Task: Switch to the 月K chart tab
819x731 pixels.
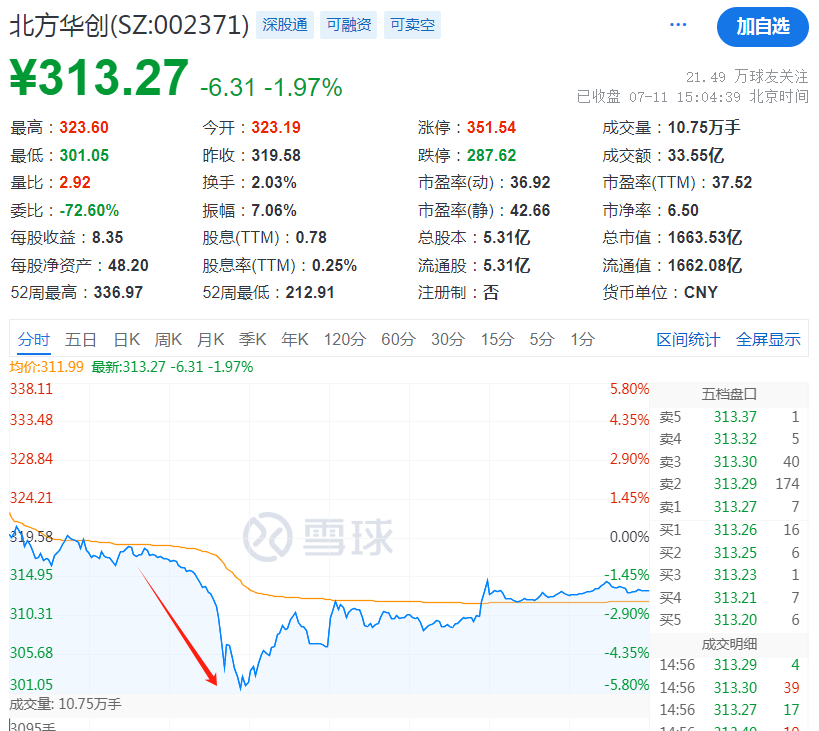Action: pos(210,339)
